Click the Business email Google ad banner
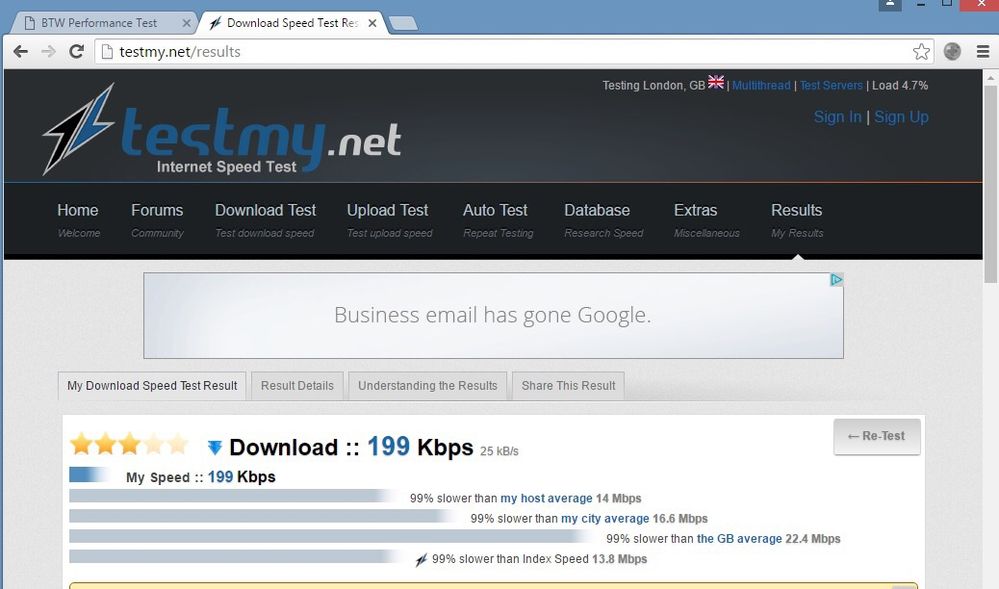999x589 pixels. (x=493, y=316)
